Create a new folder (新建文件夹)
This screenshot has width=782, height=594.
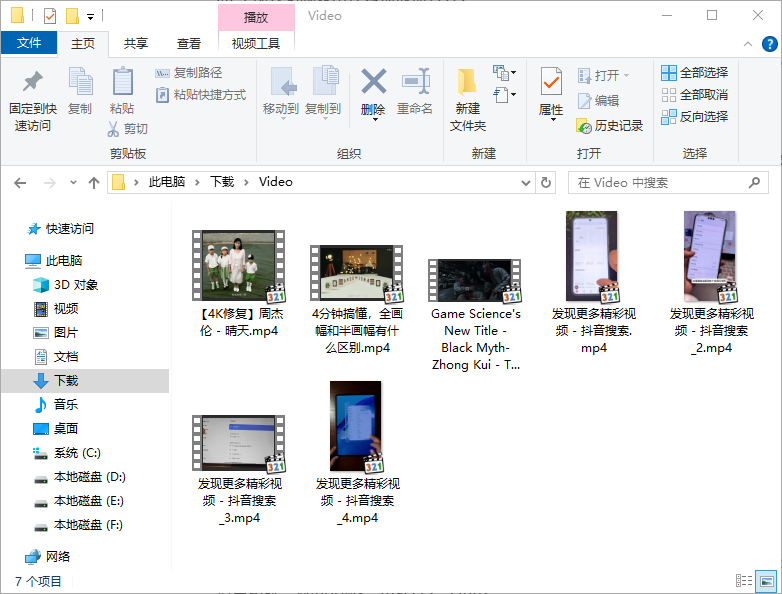(x=468, y=100)
